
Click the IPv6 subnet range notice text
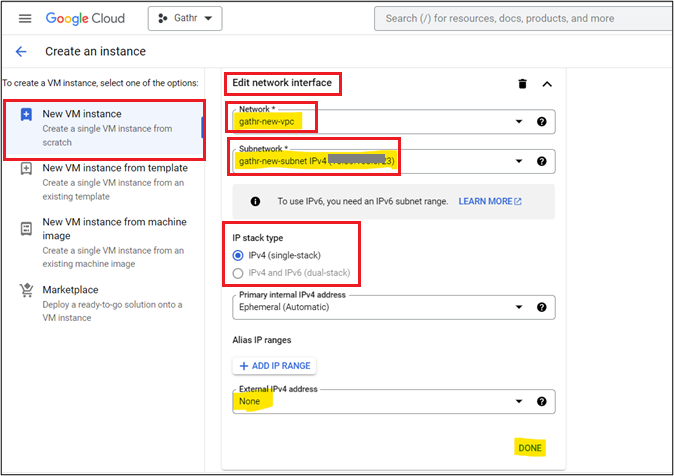362,201
